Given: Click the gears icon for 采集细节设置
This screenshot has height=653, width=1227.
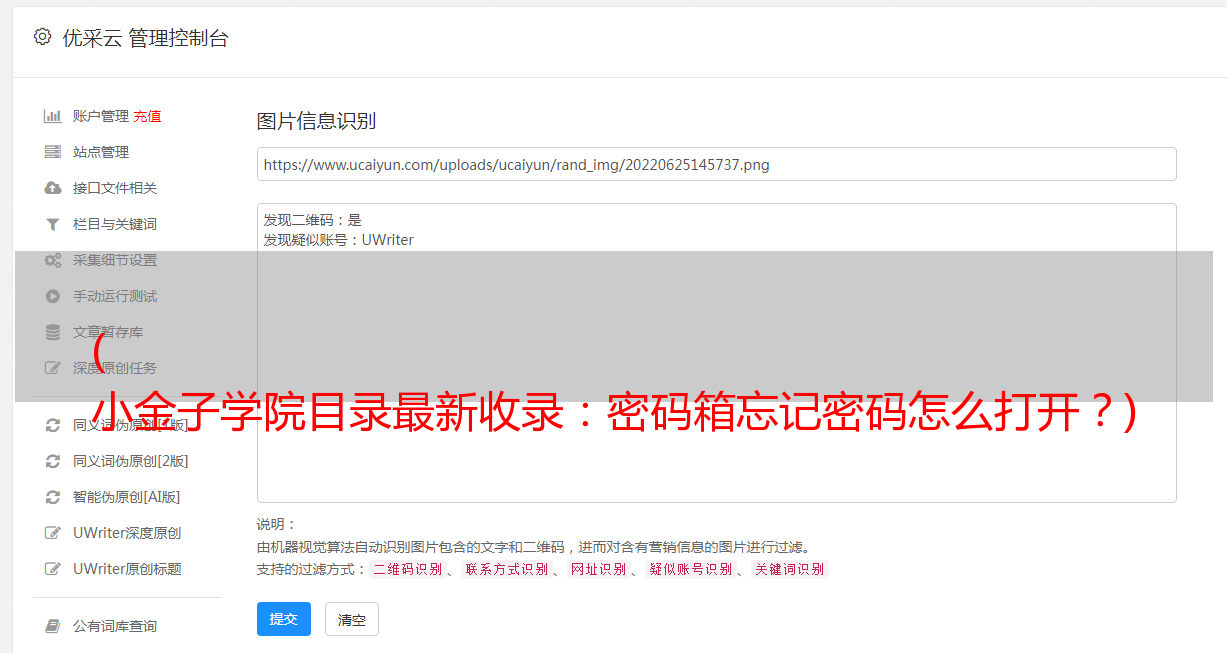Looking at the screenshot, I should pyautogui.click(x=53, y=260).
